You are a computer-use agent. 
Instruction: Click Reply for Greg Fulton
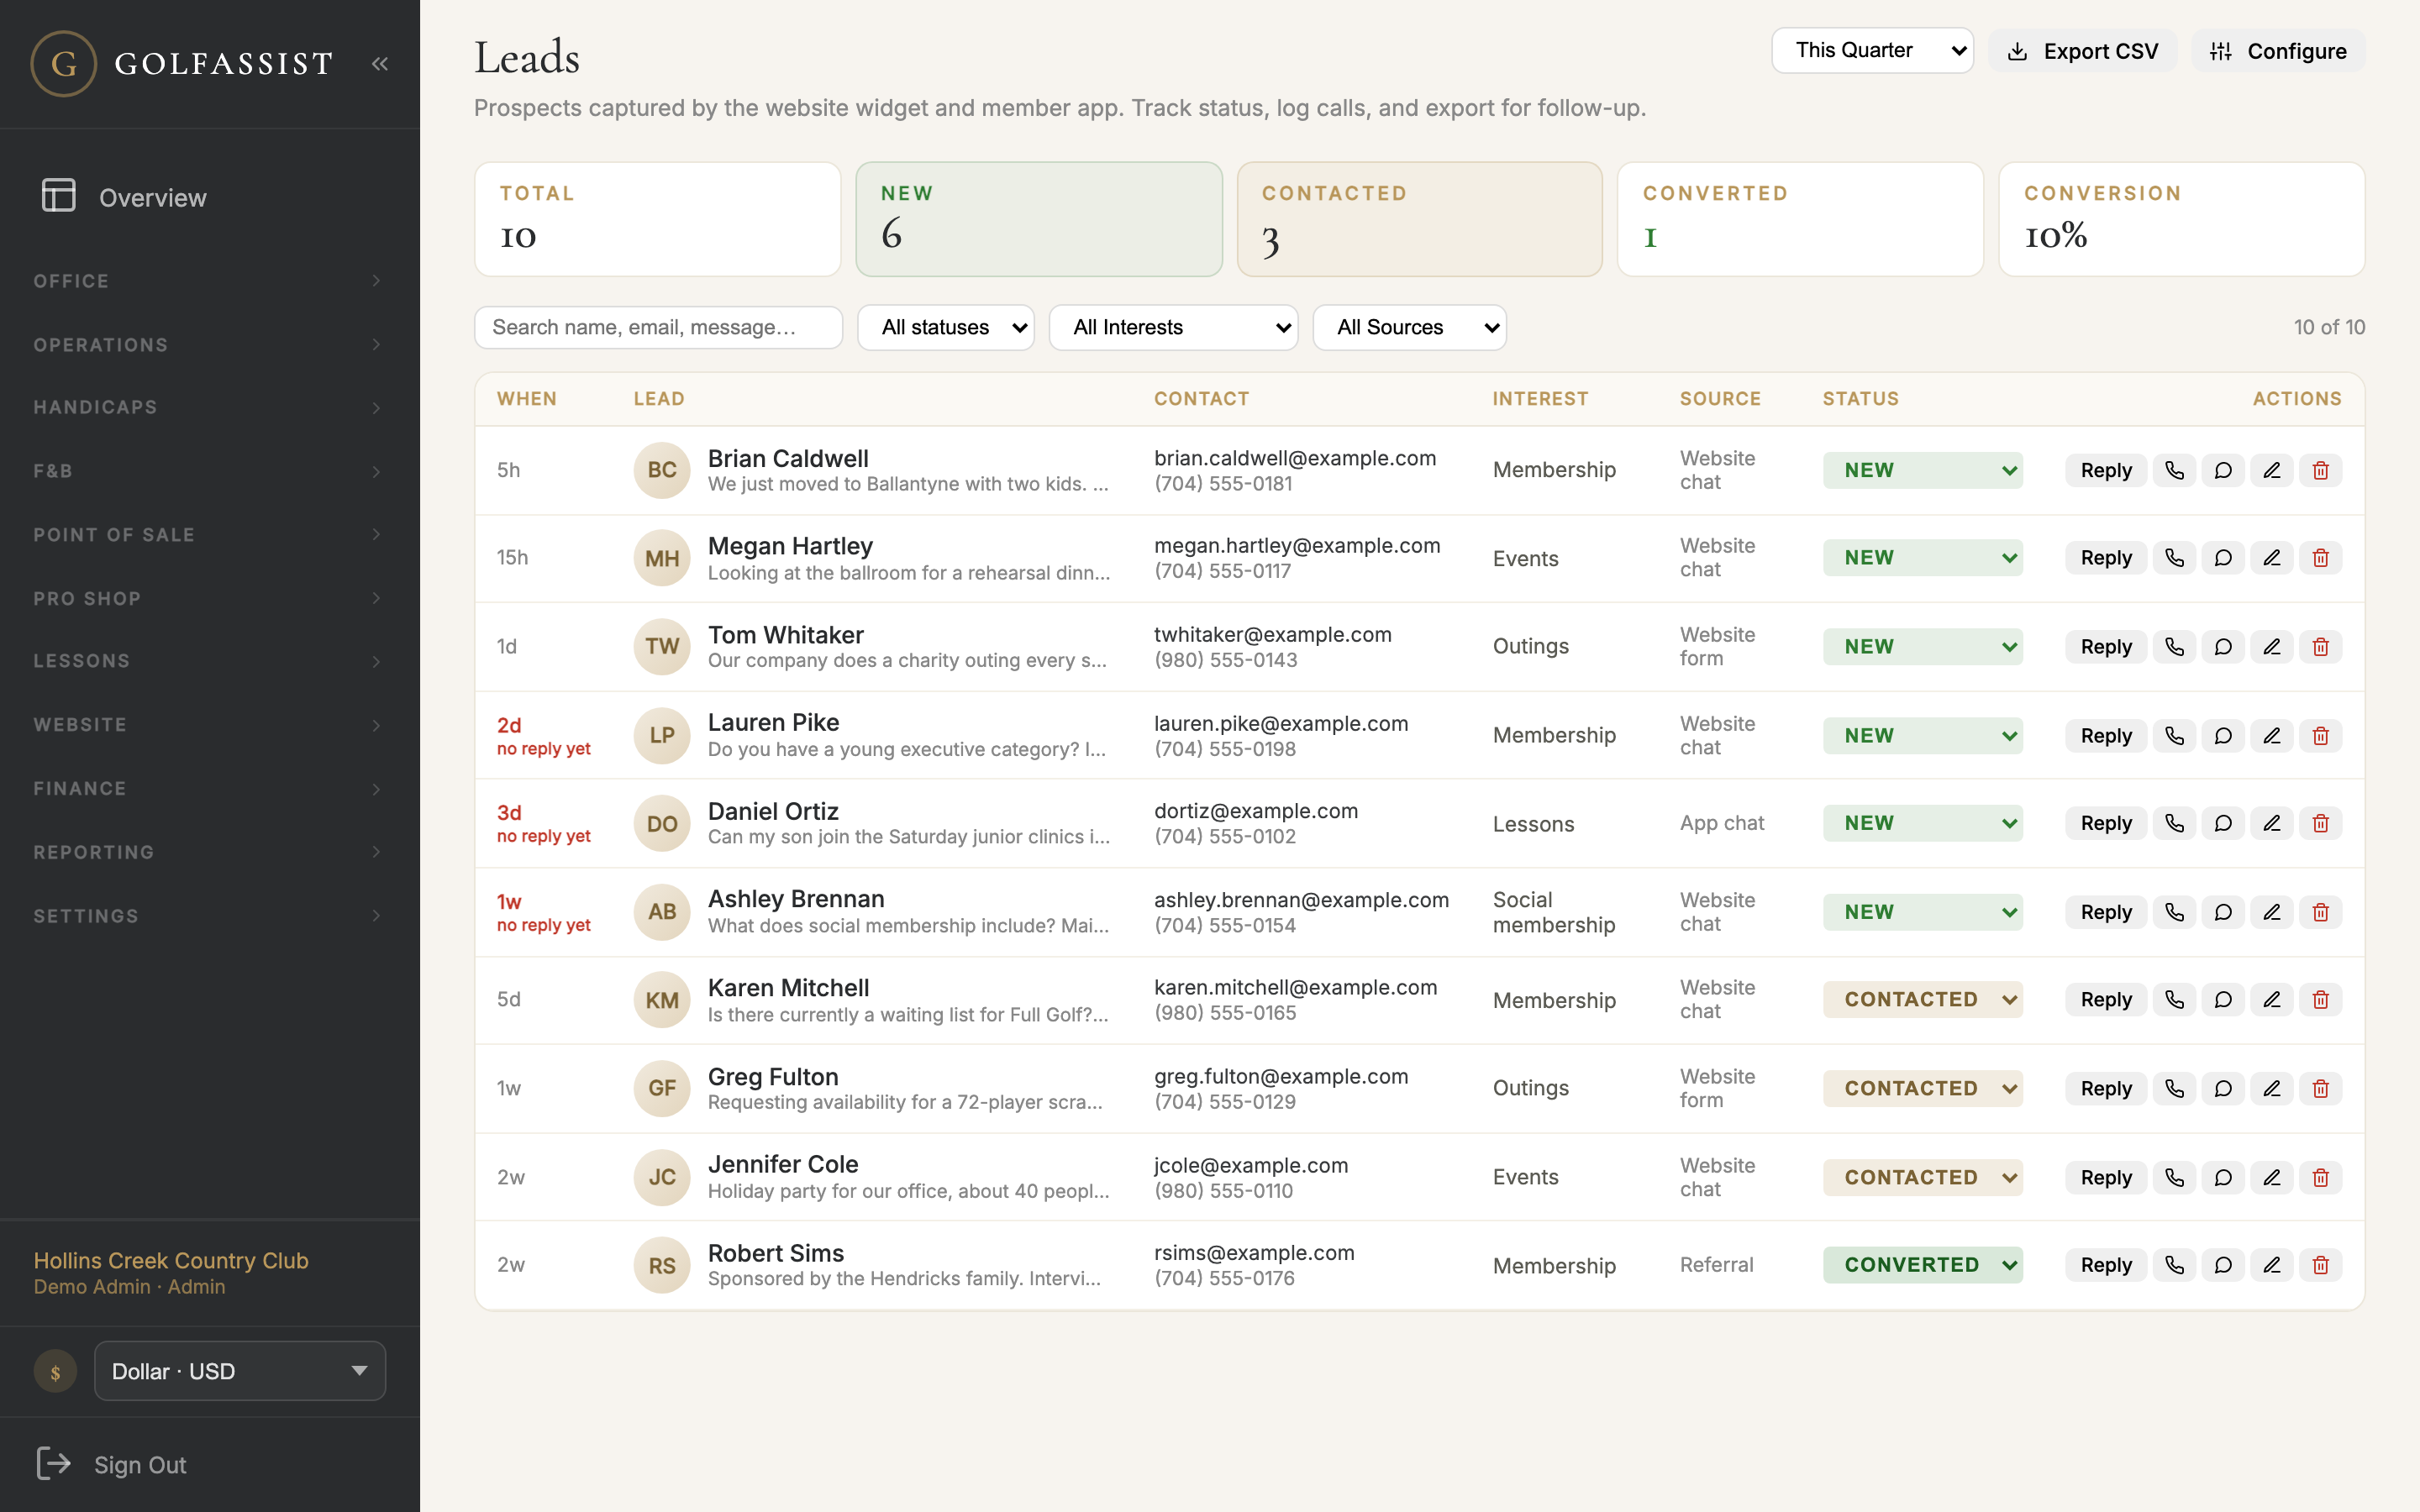pos(2106,1089)
